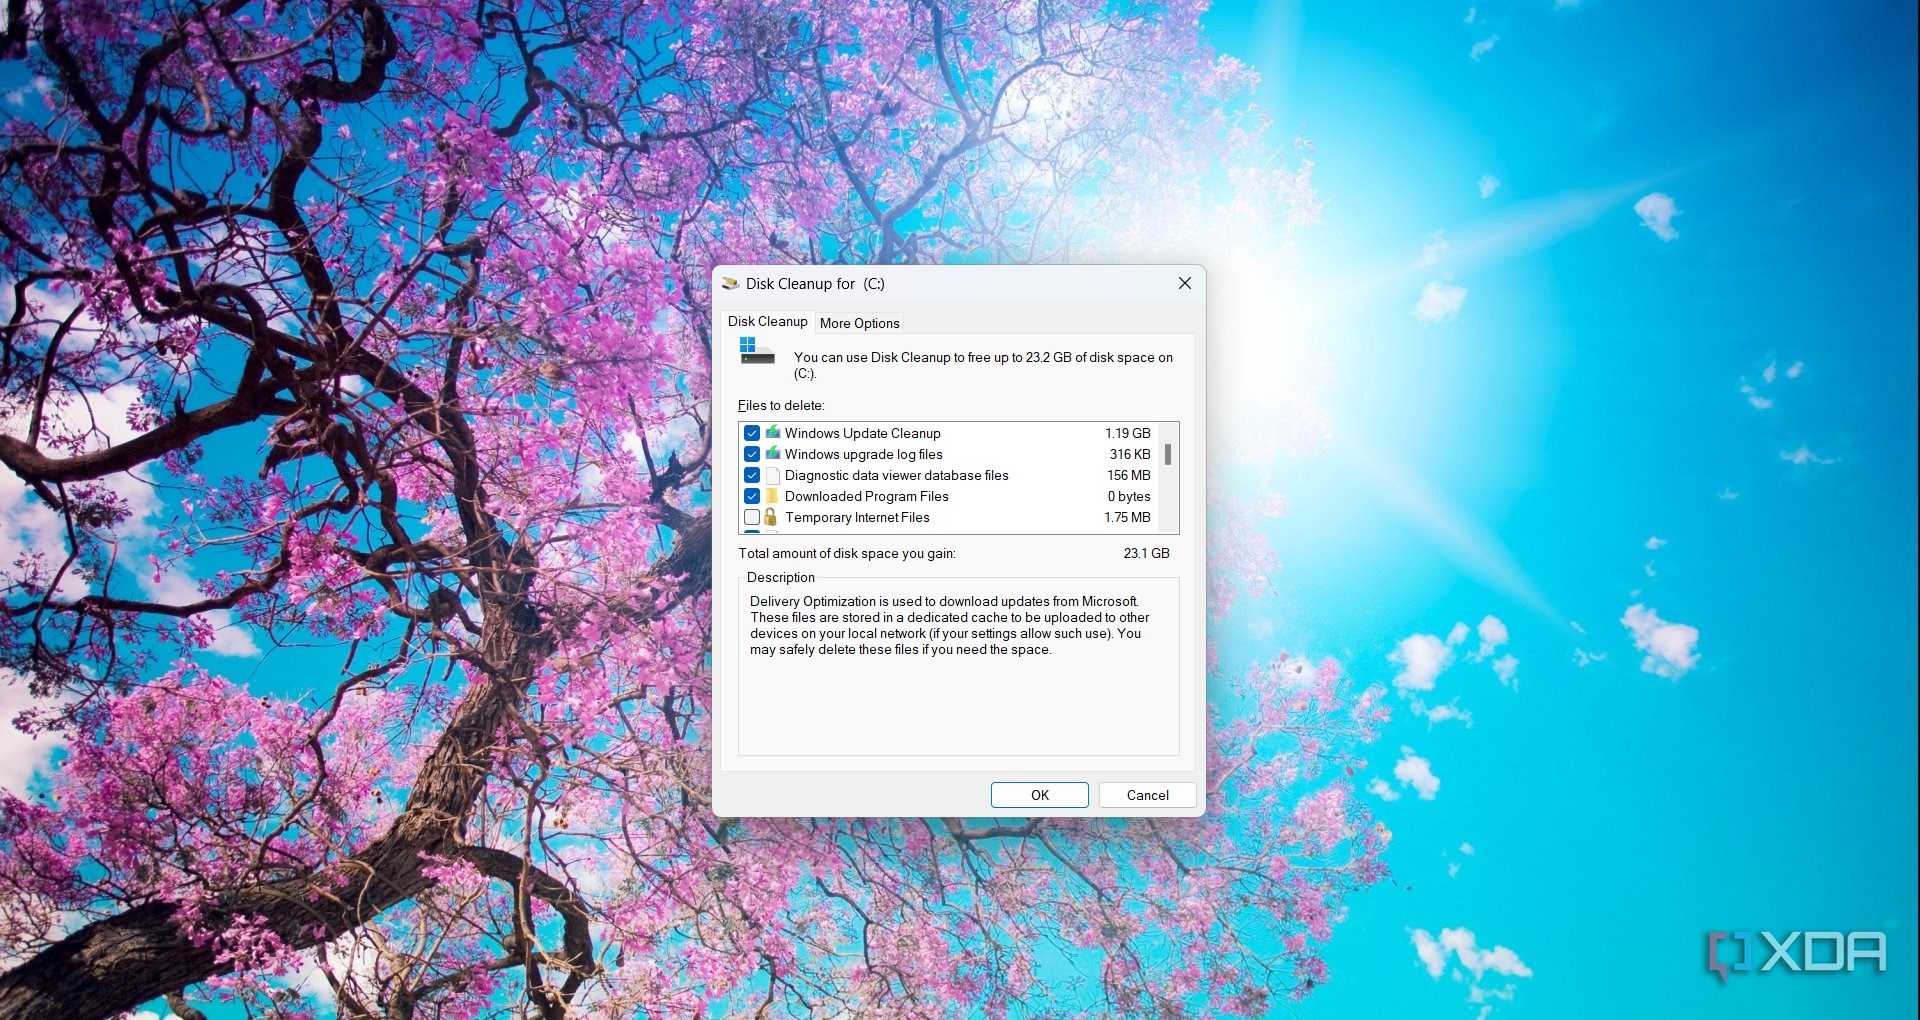This screenshot has height=1020, width=1920.
Task: Uncheck Diagnostic data viewer database files checkbox
Action: (752, 475)
